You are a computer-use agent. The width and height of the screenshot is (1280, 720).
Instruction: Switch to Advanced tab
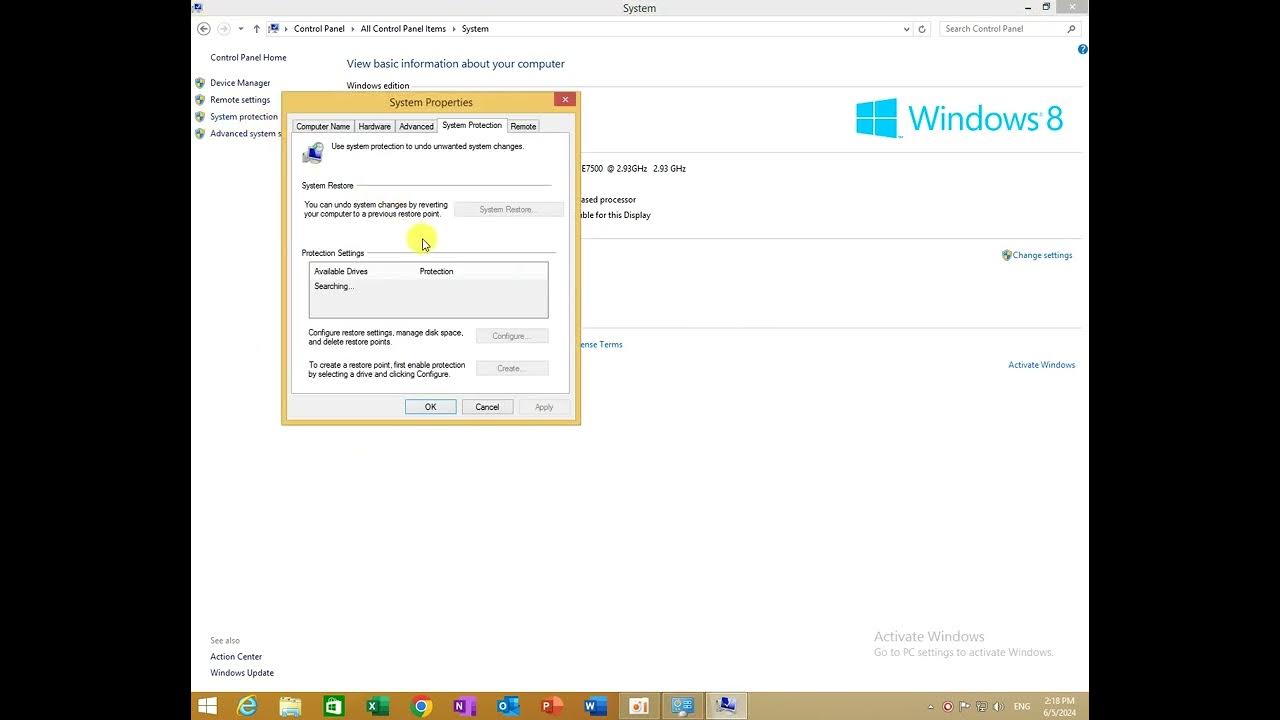pos(416,126)
